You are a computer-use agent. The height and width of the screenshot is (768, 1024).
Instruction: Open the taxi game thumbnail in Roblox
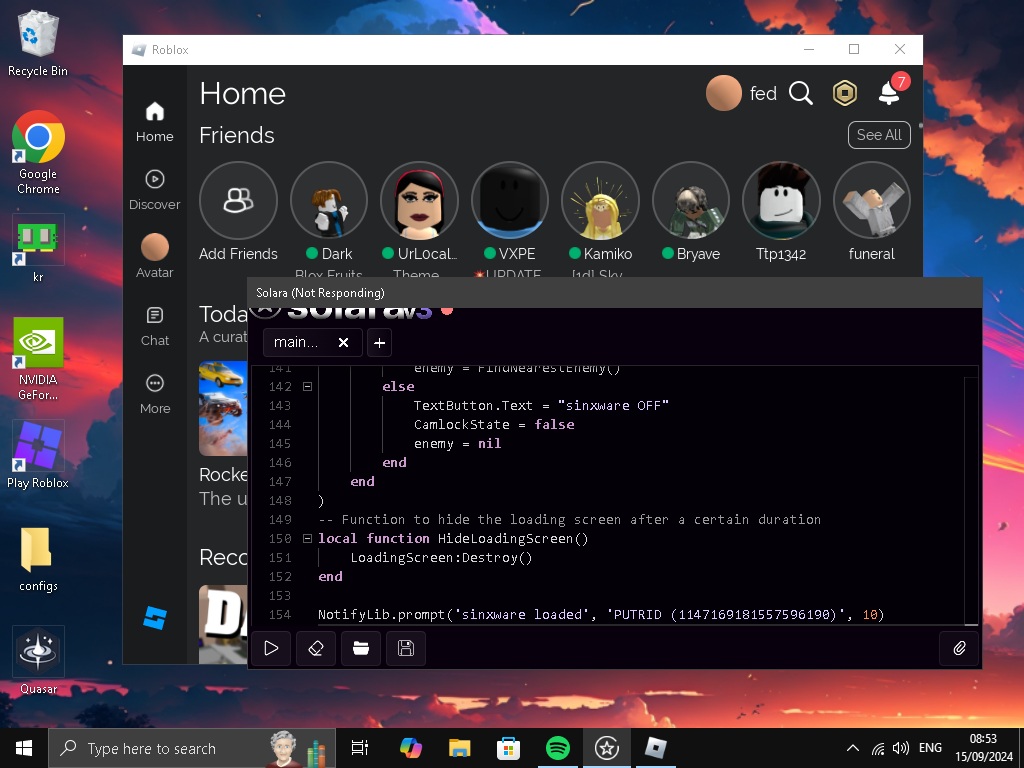[x=223, y=408]
